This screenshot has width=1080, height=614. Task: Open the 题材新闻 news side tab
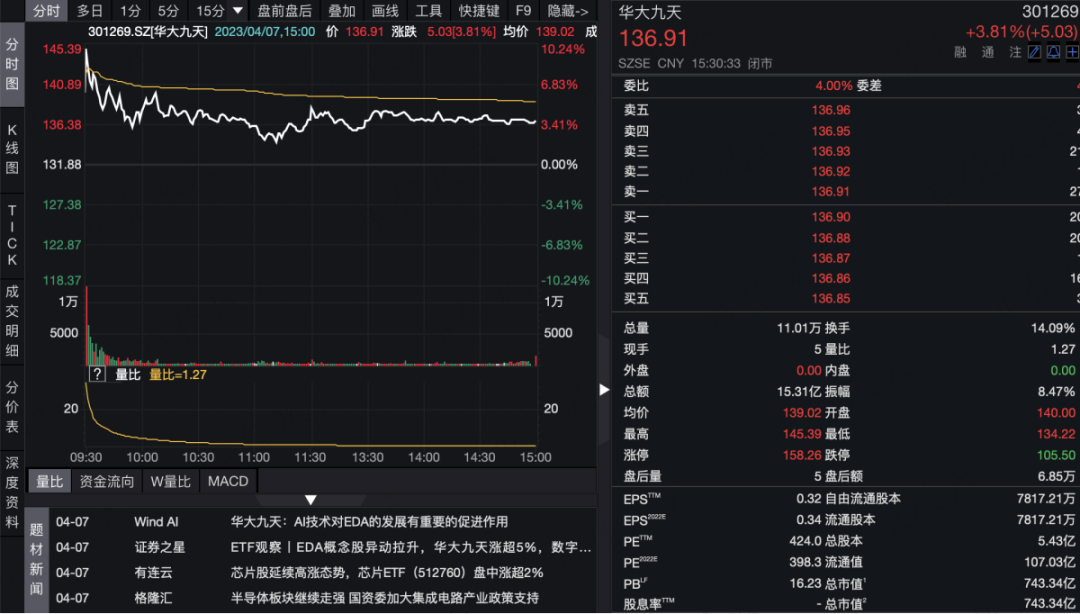point(37,559)
